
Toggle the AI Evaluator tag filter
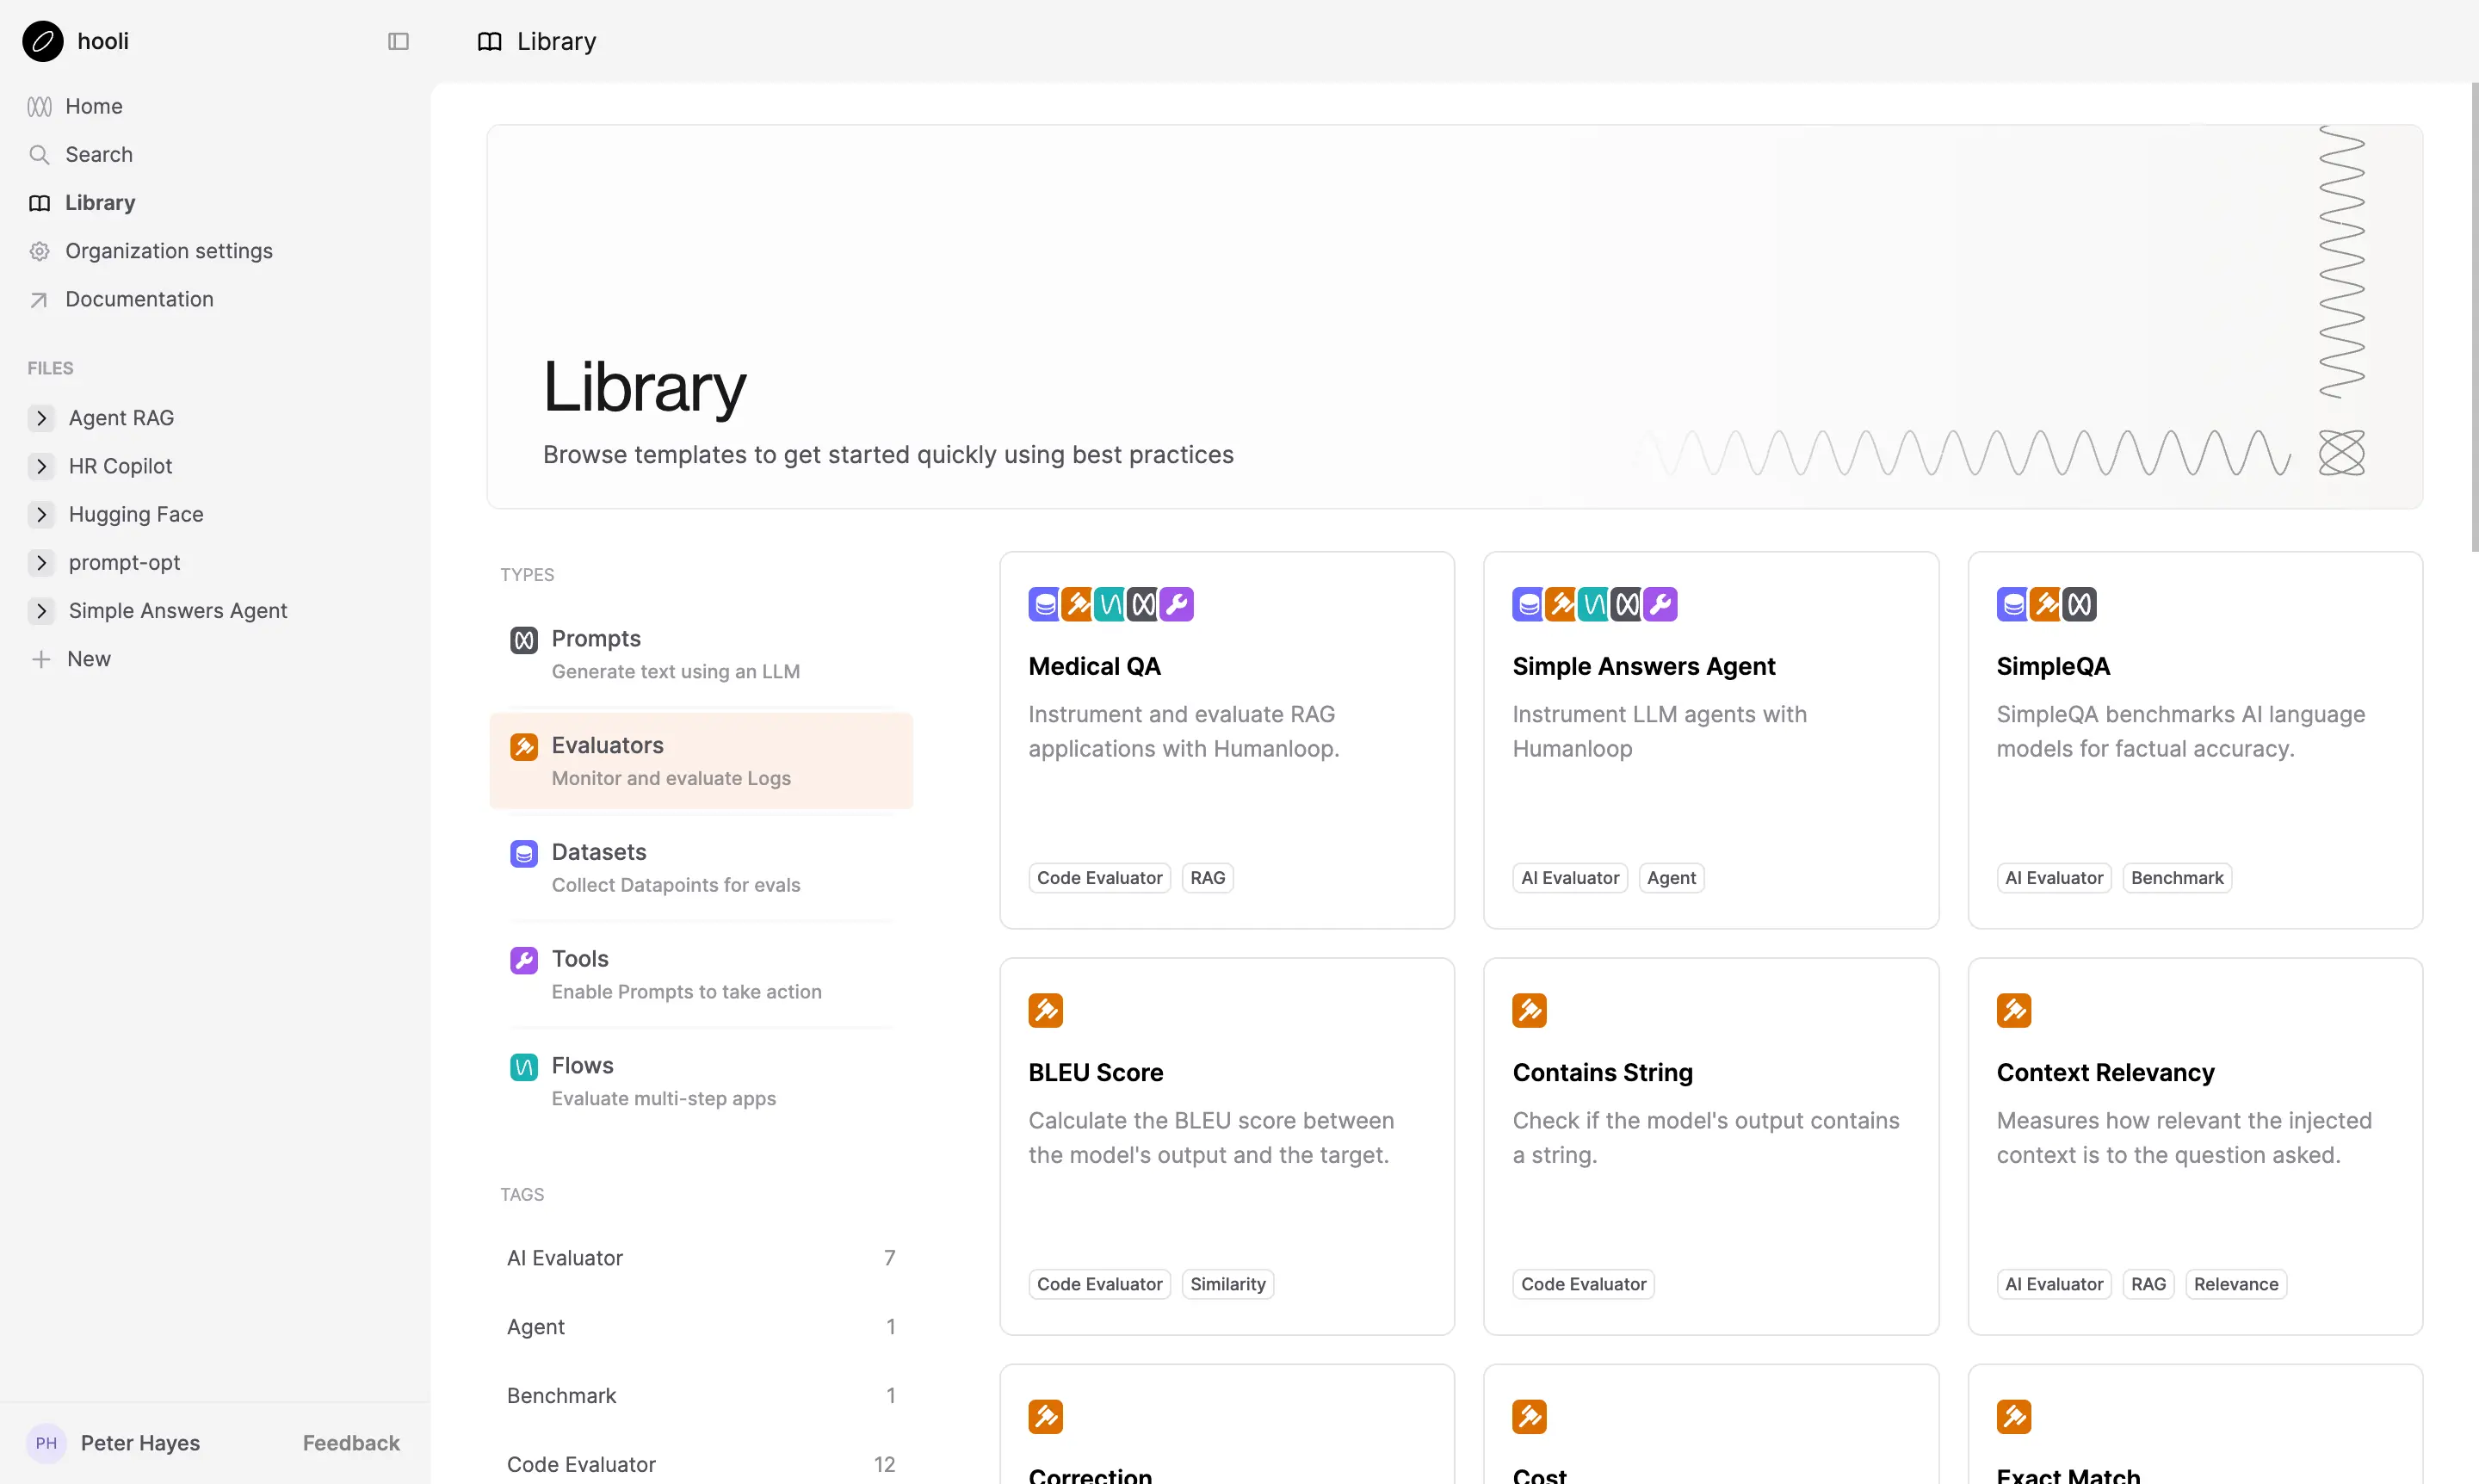[700, 1258]
